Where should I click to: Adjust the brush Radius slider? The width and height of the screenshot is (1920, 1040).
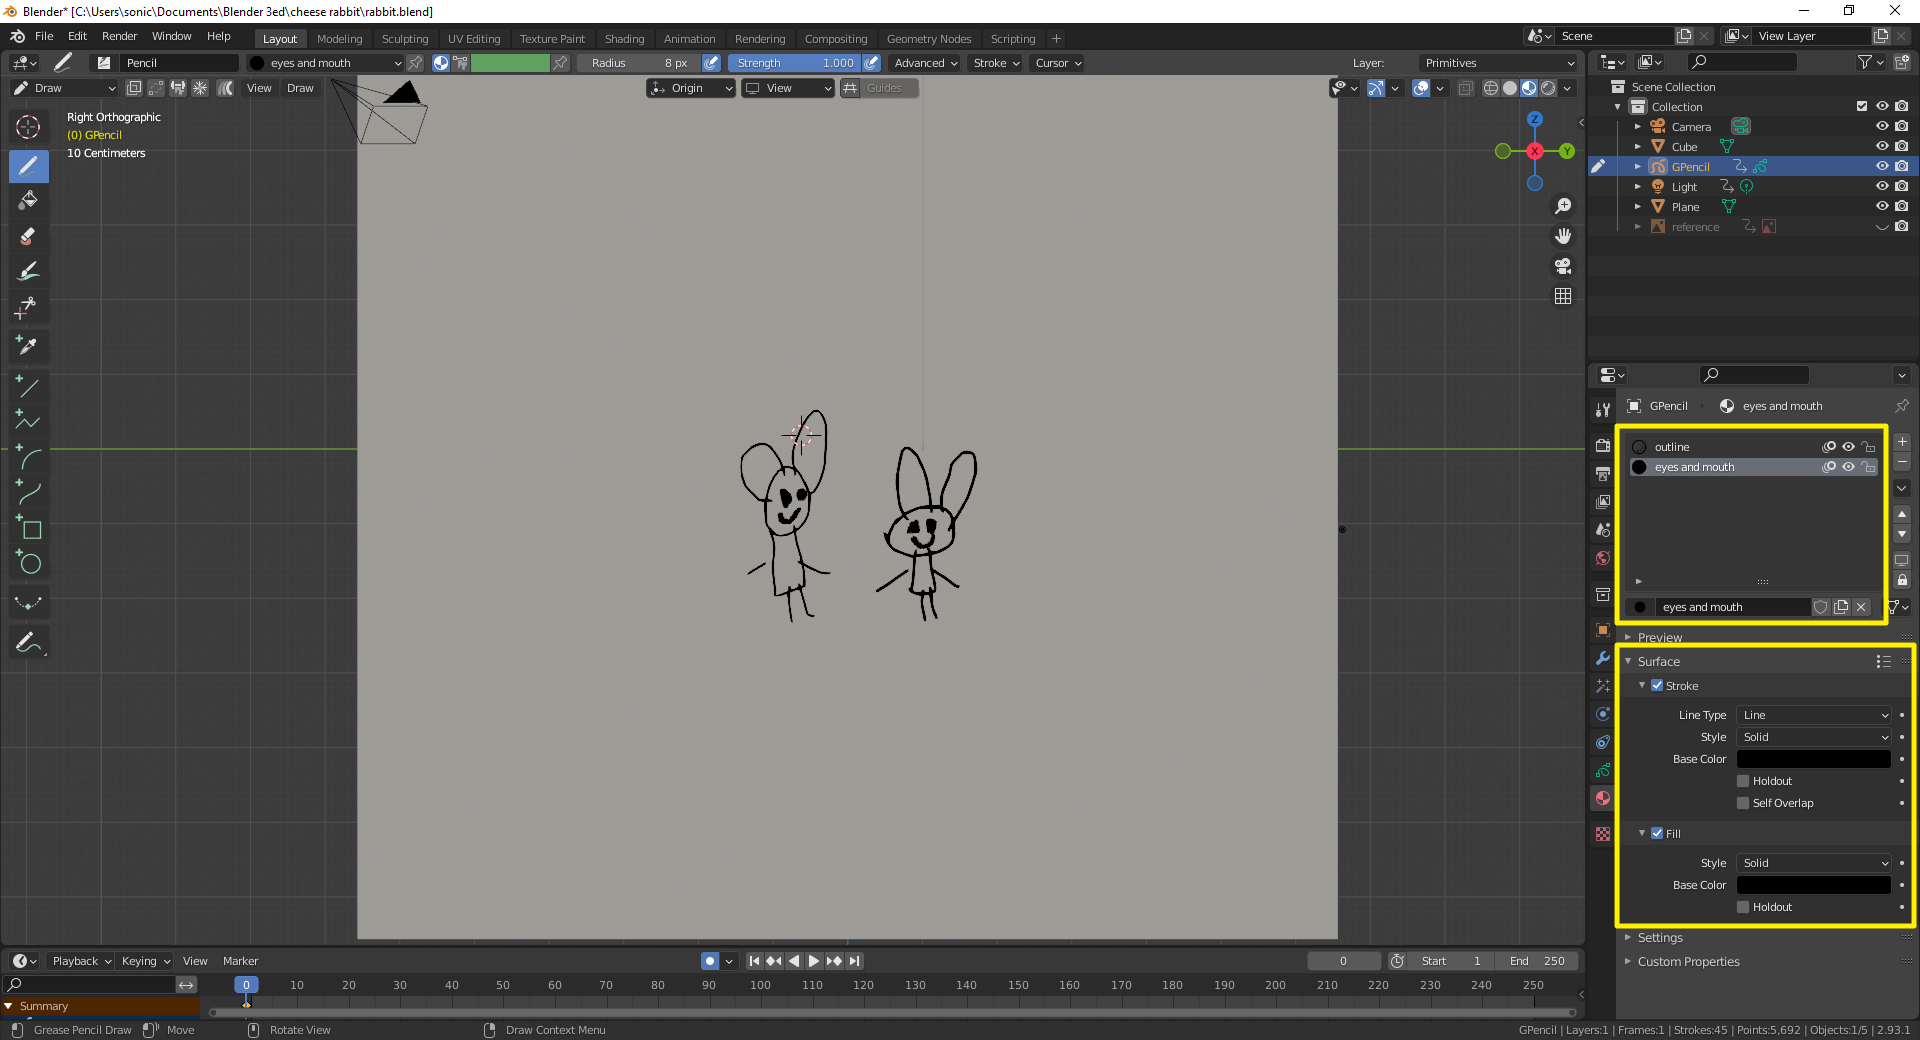[639, 63]
